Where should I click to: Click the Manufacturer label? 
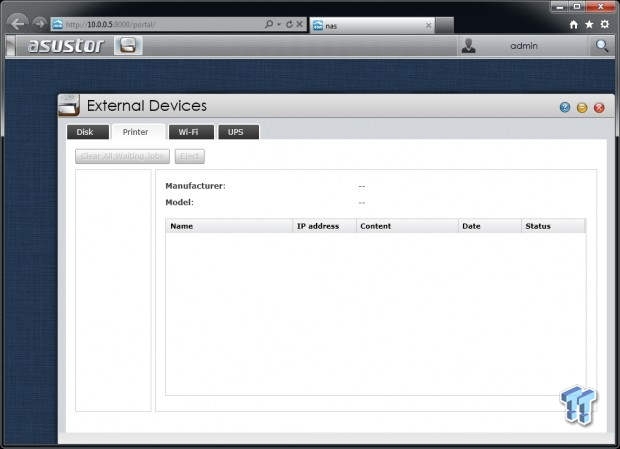(195, 186)
